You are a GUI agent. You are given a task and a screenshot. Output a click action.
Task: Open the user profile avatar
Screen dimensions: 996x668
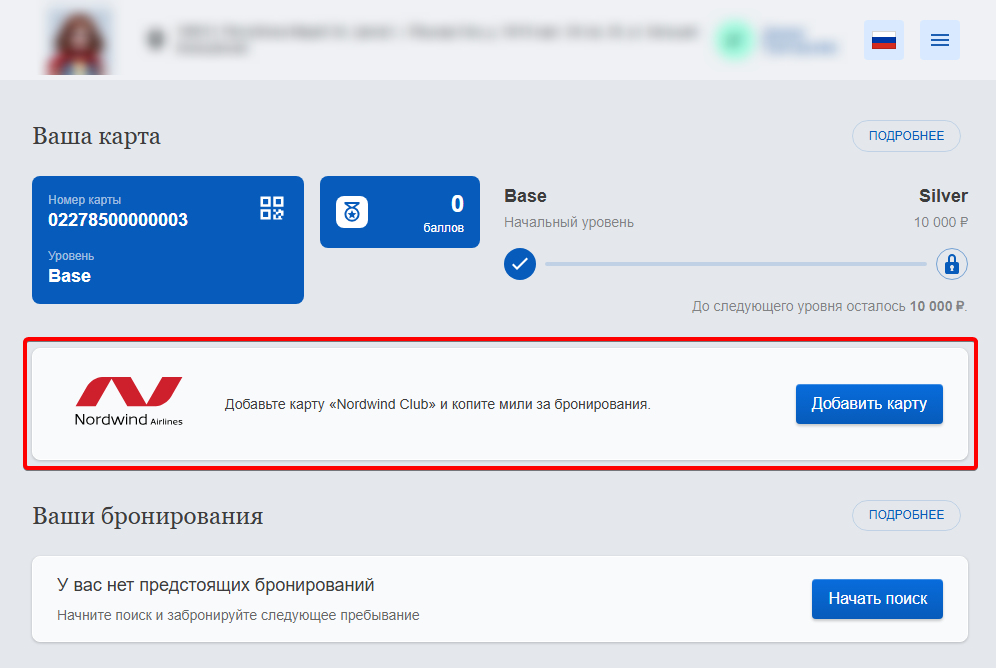tap(78, 41)
